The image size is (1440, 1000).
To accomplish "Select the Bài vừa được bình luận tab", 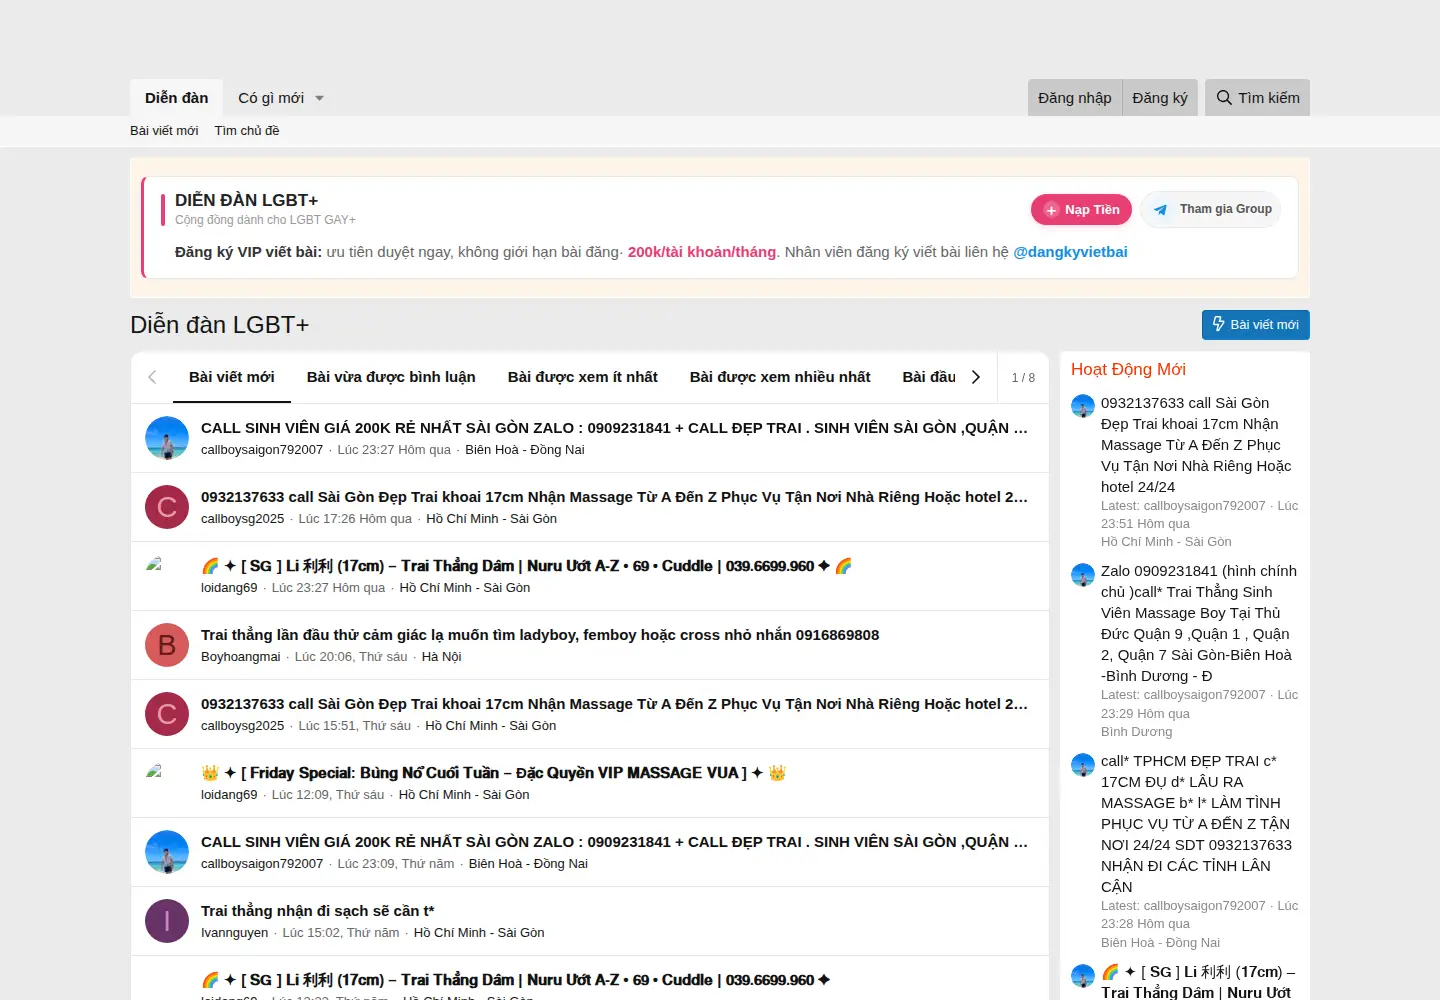I will pos(391,377).
